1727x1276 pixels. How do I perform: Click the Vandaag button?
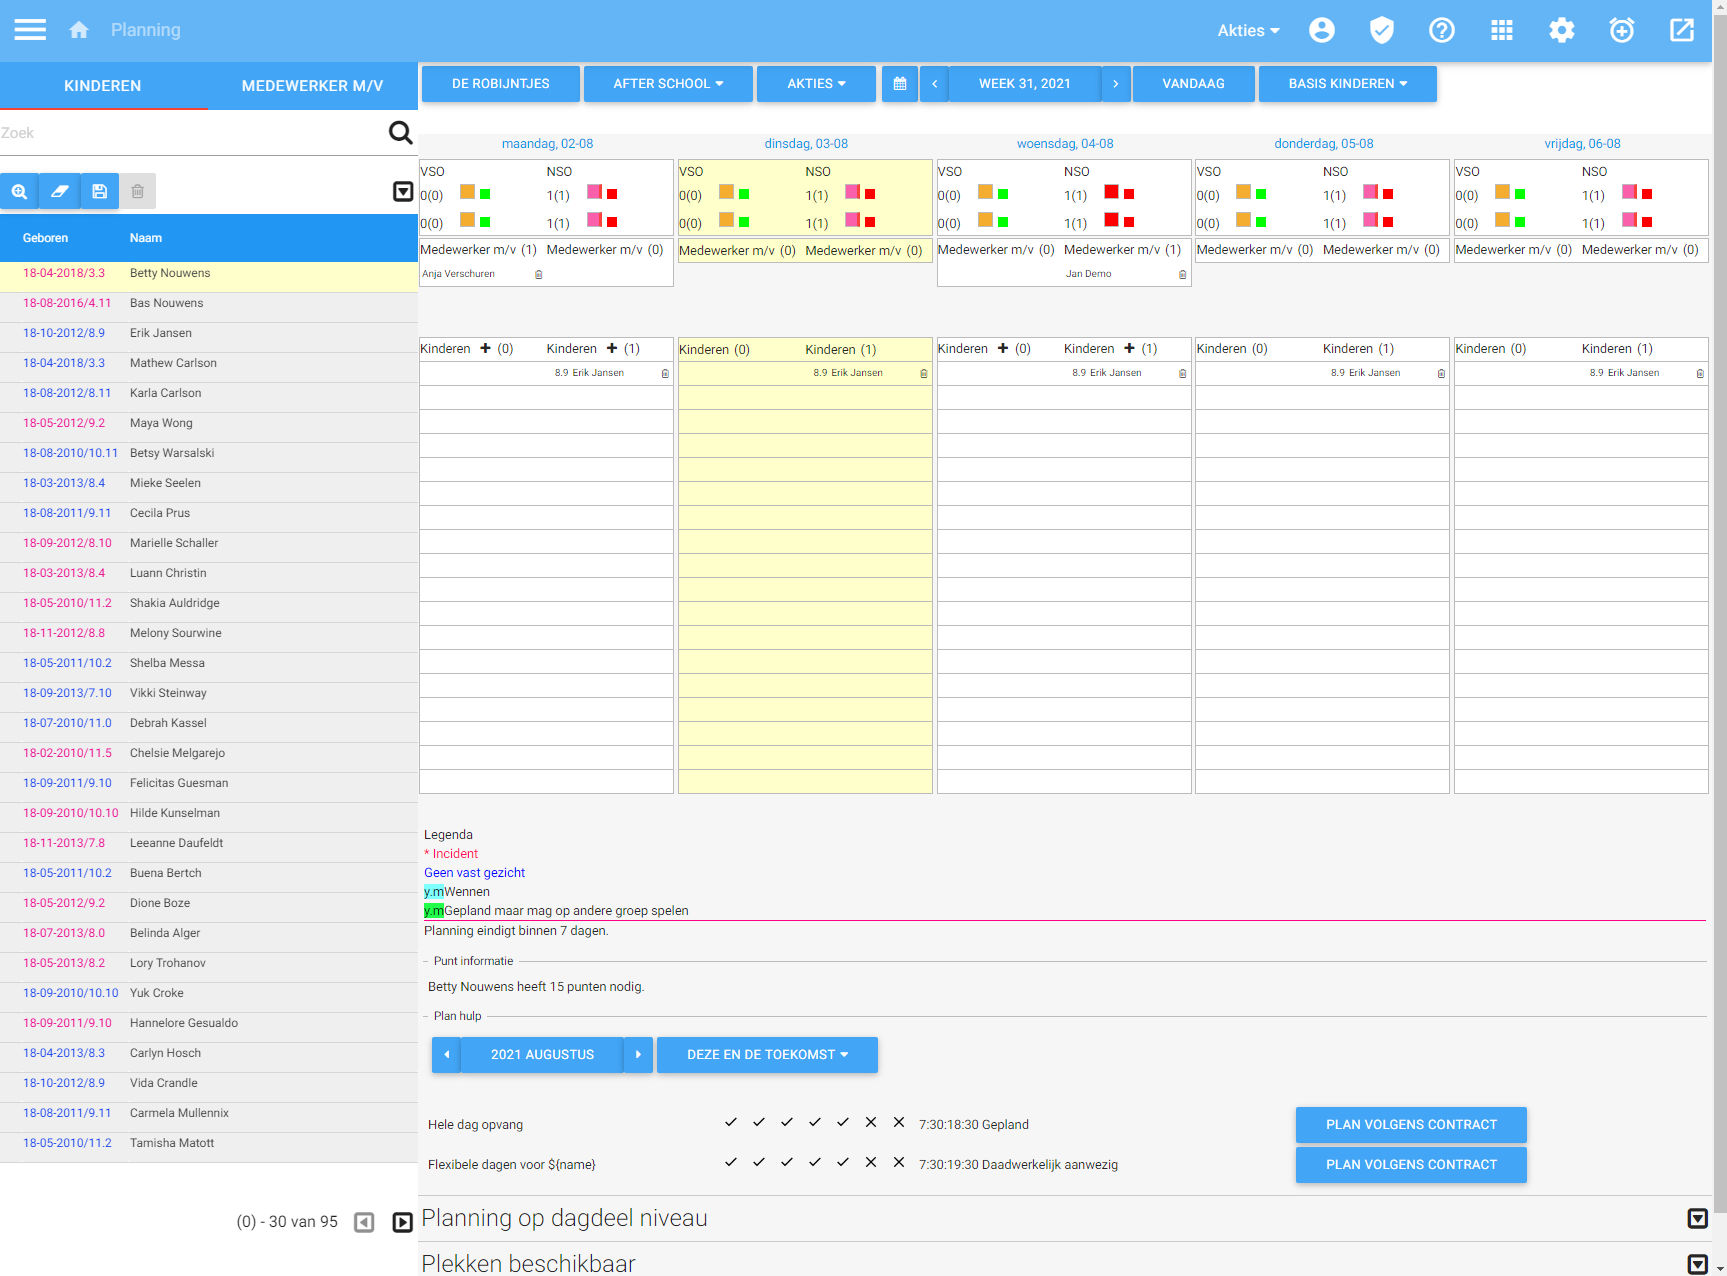tap(1193, 84)
